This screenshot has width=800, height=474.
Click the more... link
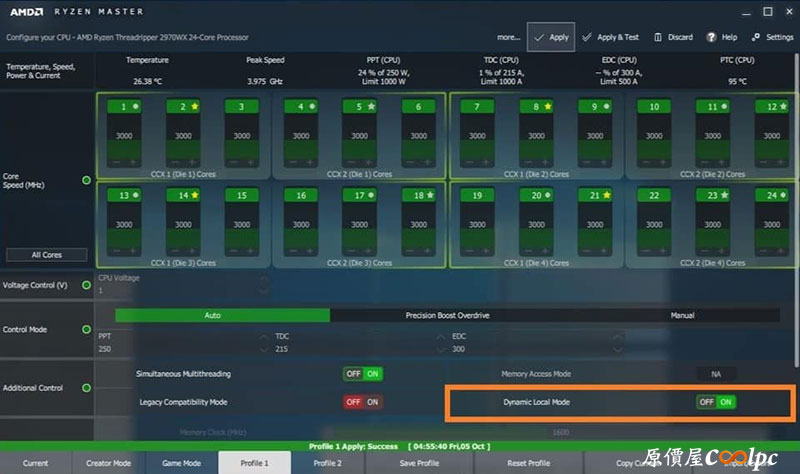508,37
